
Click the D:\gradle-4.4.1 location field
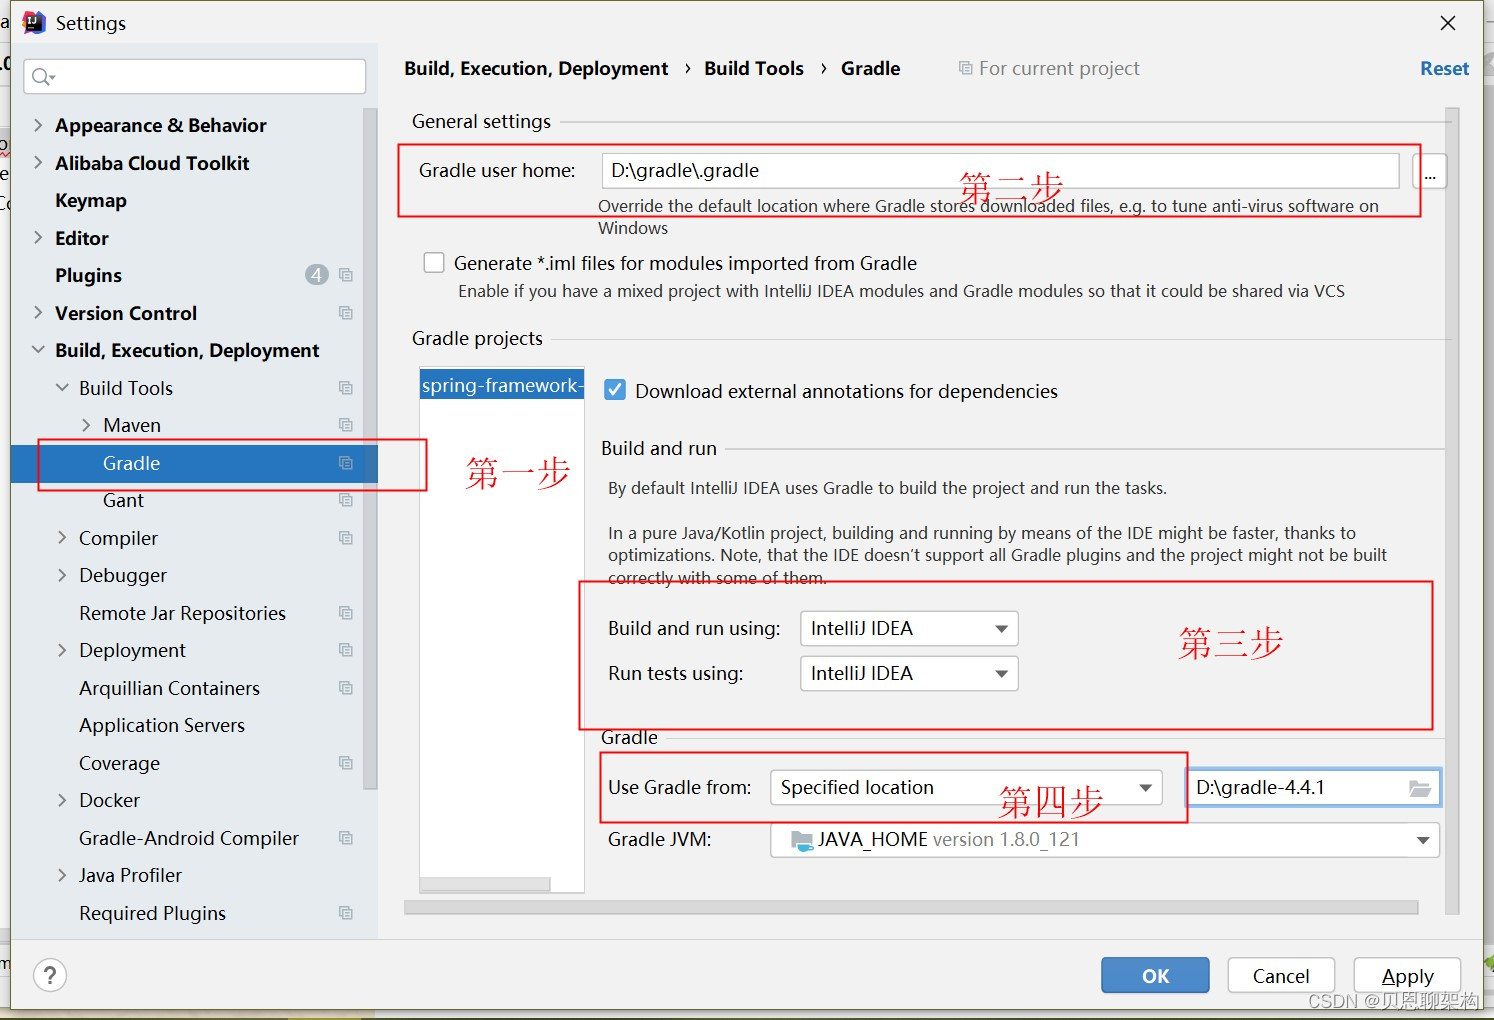tap(1313, 788)
